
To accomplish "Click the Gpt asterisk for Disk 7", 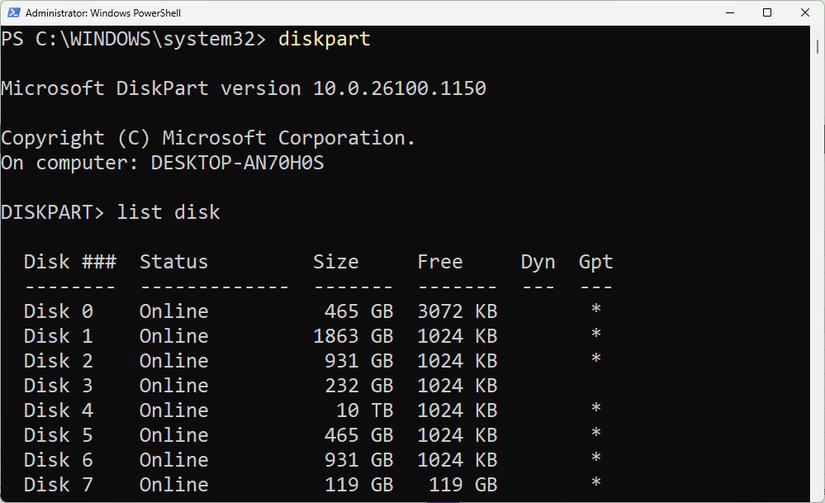I will click(596, 484).
